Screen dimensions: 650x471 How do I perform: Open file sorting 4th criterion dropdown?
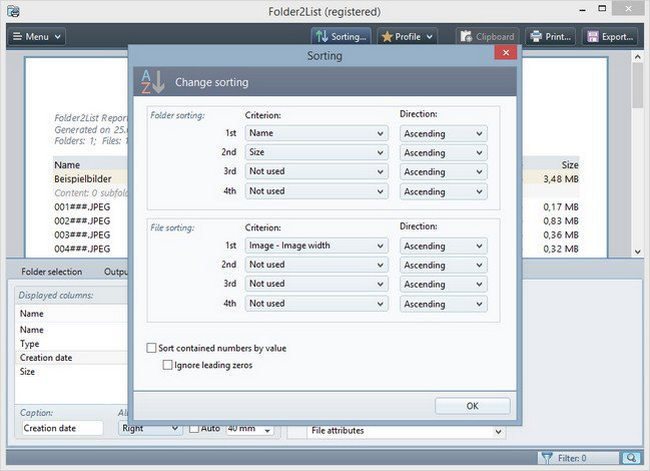pos(316,303)
